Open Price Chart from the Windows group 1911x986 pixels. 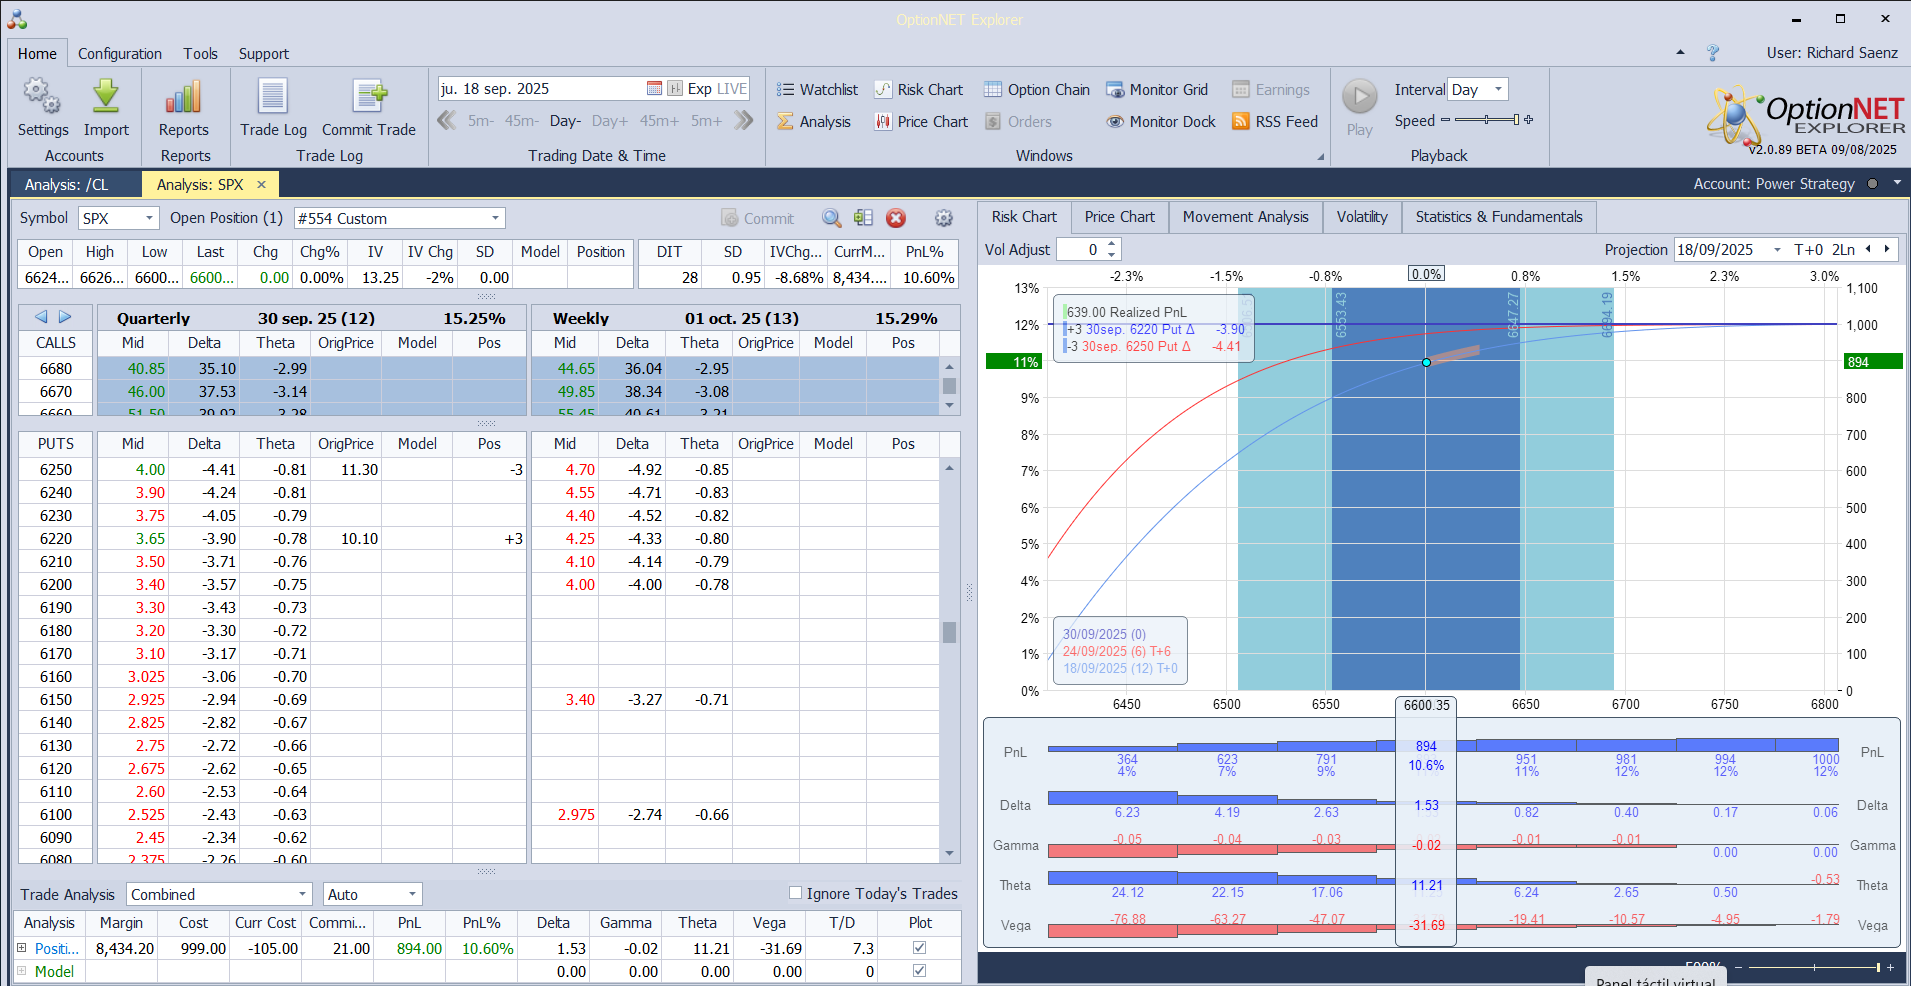[921, 121]
